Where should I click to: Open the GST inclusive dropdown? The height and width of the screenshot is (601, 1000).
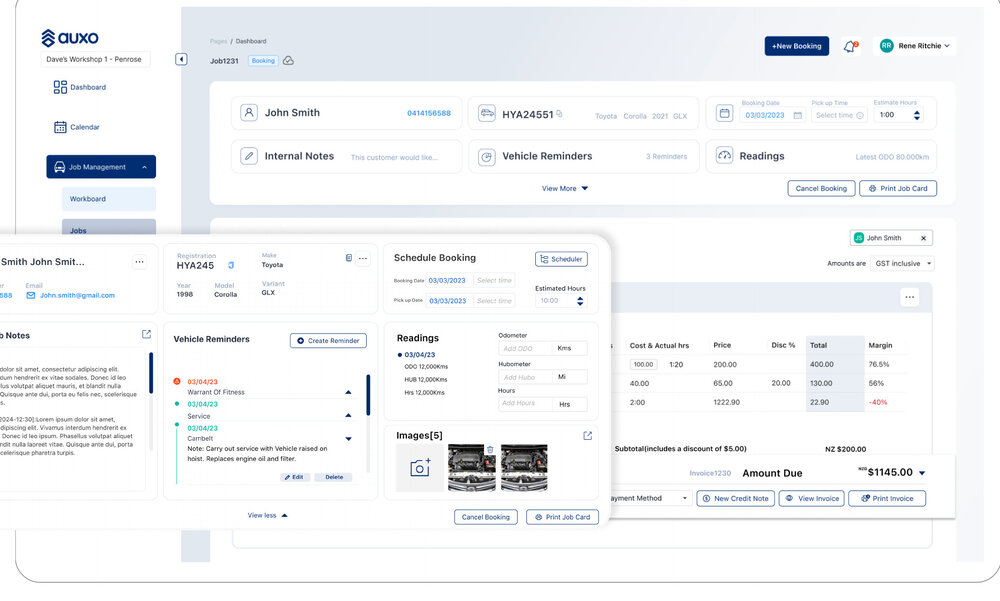point(902,263)
